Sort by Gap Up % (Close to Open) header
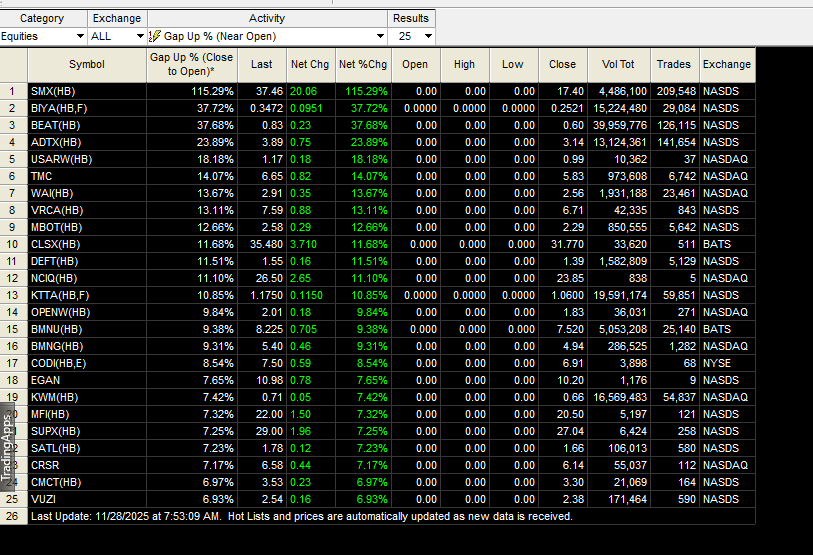The width and height of the screenshot is (813, 555). coord(191,64)
